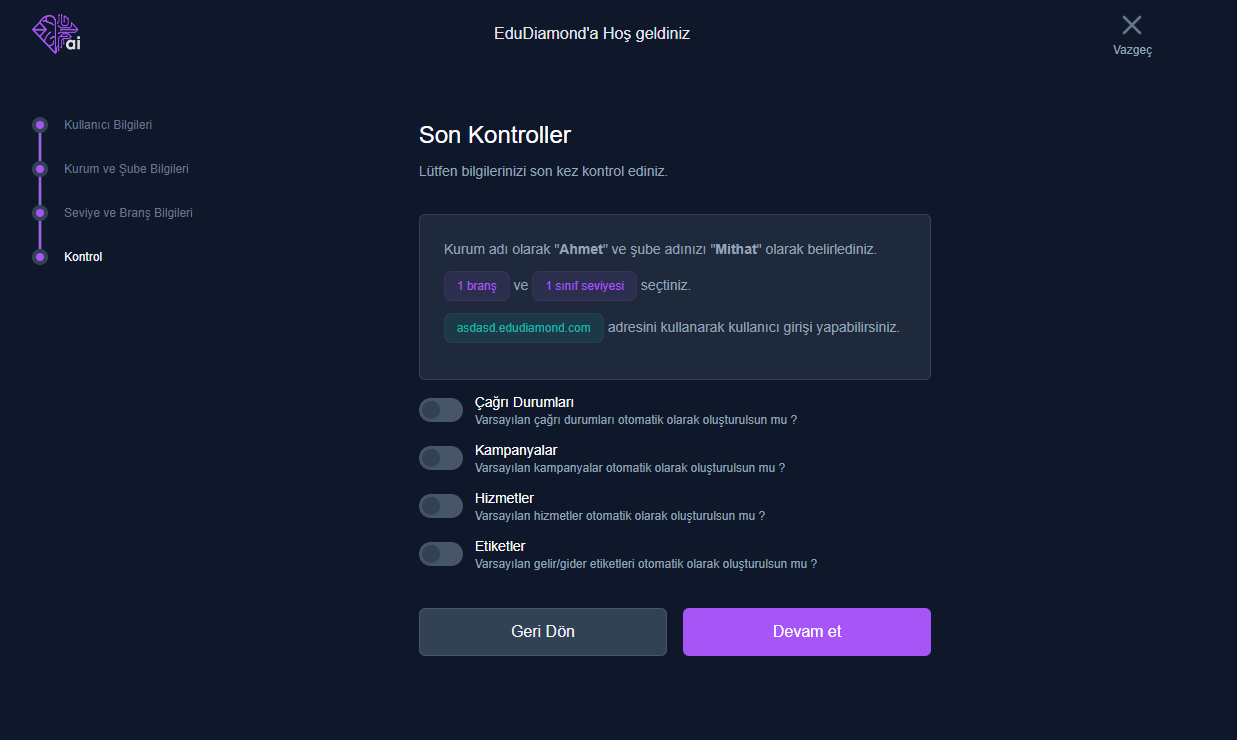Click the Vazgeç text label
Image resolution: width=1237 pixels, height=740 pixels.
click(x=1132, y=50)
